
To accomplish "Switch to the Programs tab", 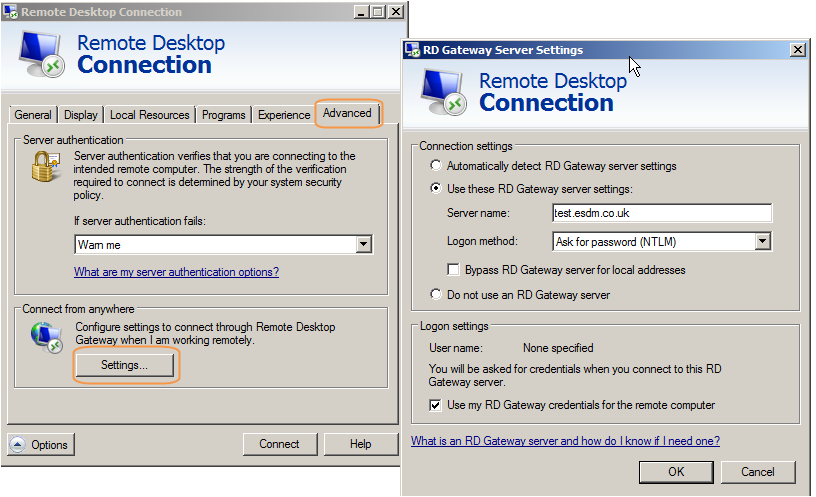I will click(x=223, y=114).
